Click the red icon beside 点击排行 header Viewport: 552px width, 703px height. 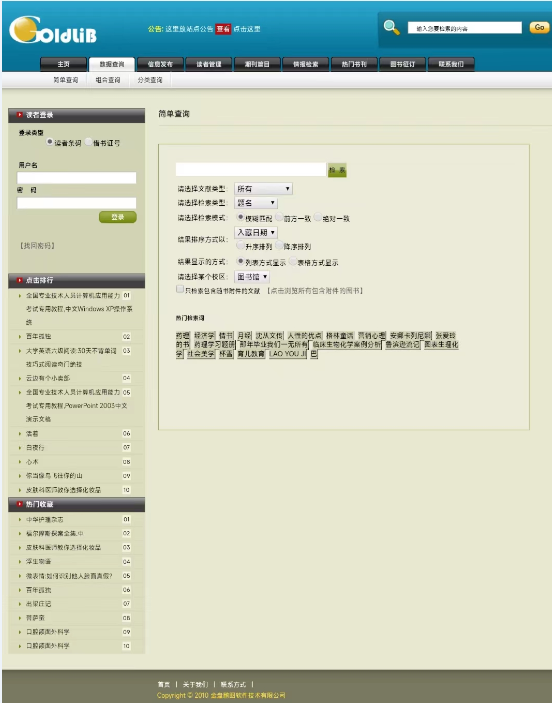pyautogui.click(x=20, y=280)
